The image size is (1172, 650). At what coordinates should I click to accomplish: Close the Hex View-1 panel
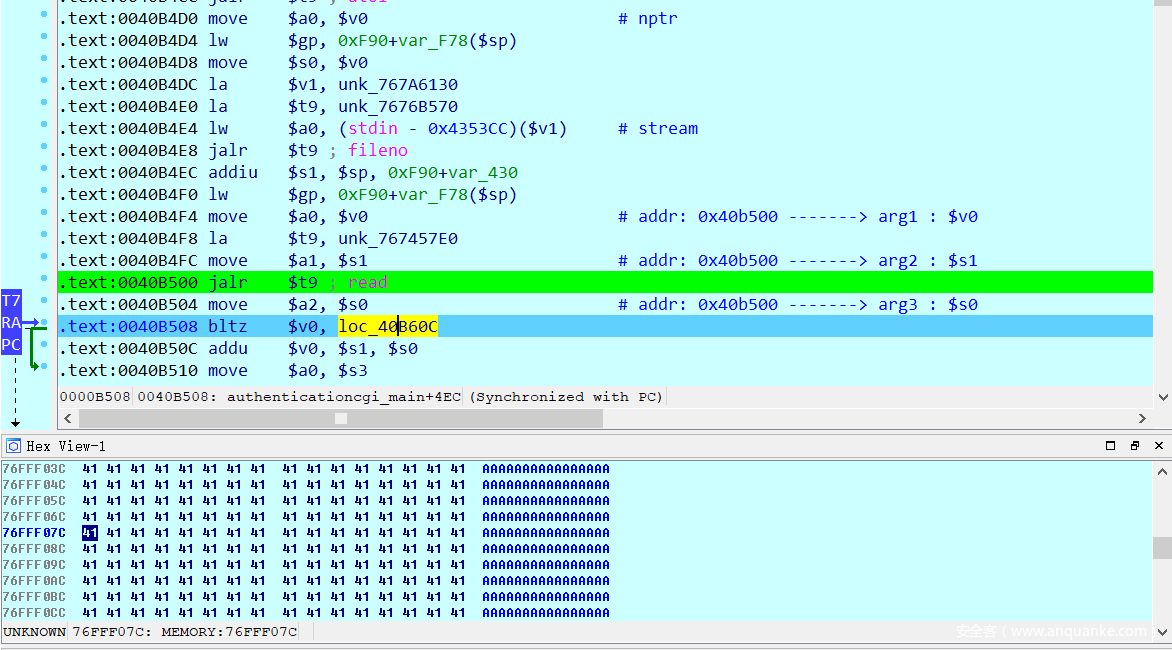(x=1159, y=446)
